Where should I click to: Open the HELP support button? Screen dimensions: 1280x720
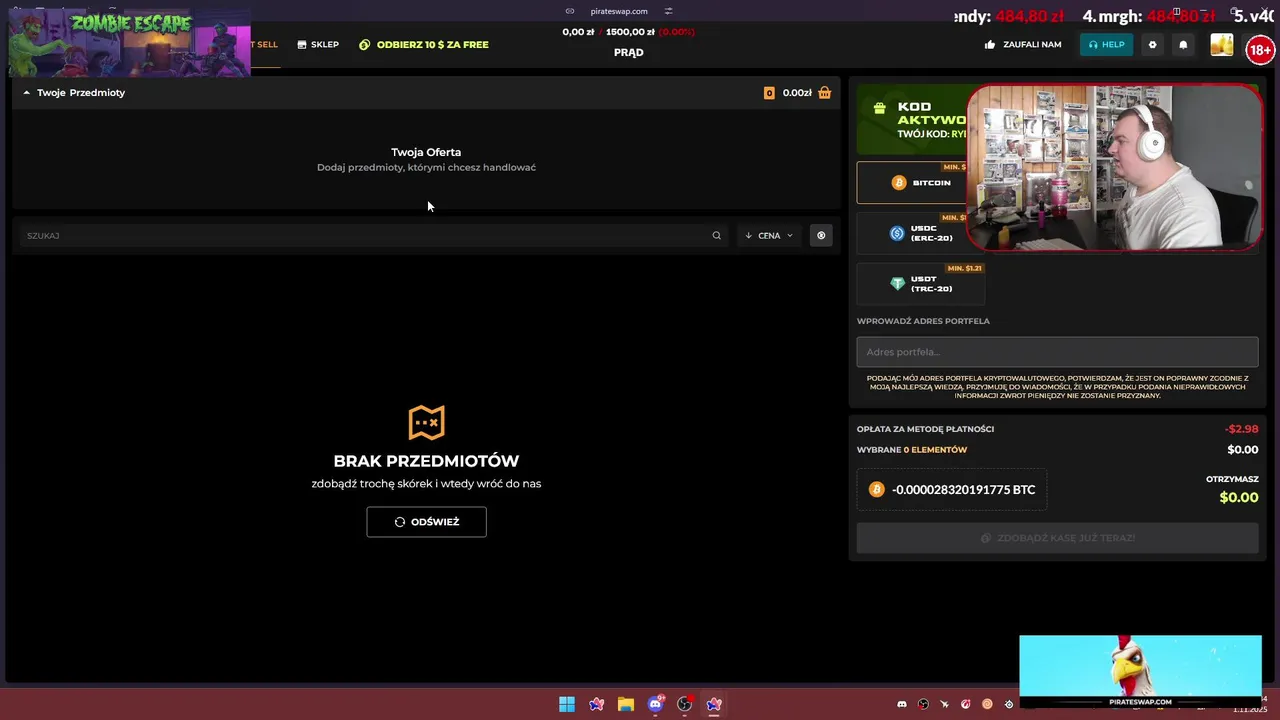(1106, 44)
